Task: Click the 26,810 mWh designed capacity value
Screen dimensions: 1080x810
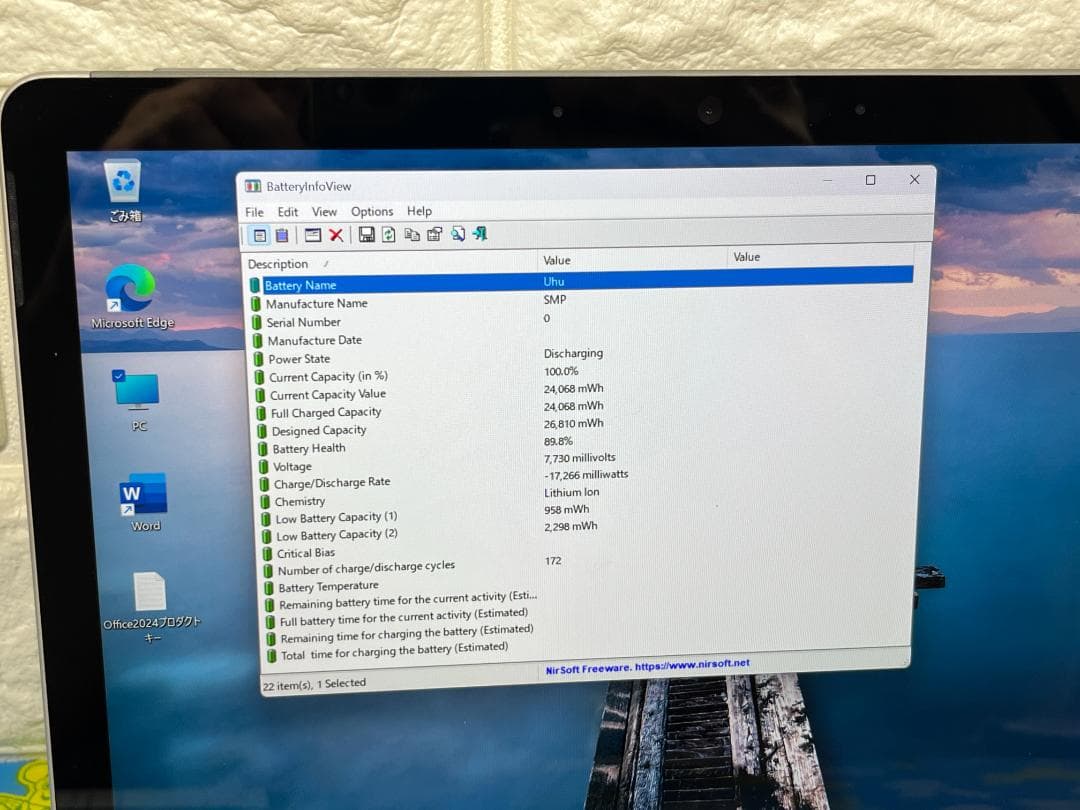Action: [573, 424]
